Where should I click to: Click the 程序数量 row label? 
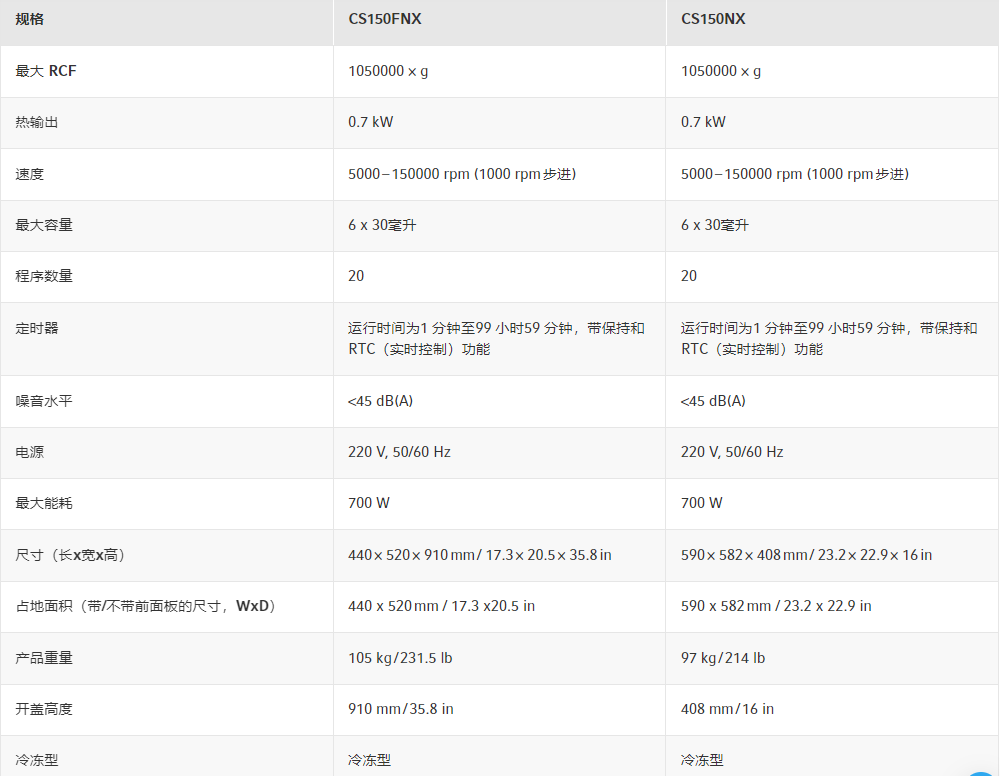click(44, 276)
